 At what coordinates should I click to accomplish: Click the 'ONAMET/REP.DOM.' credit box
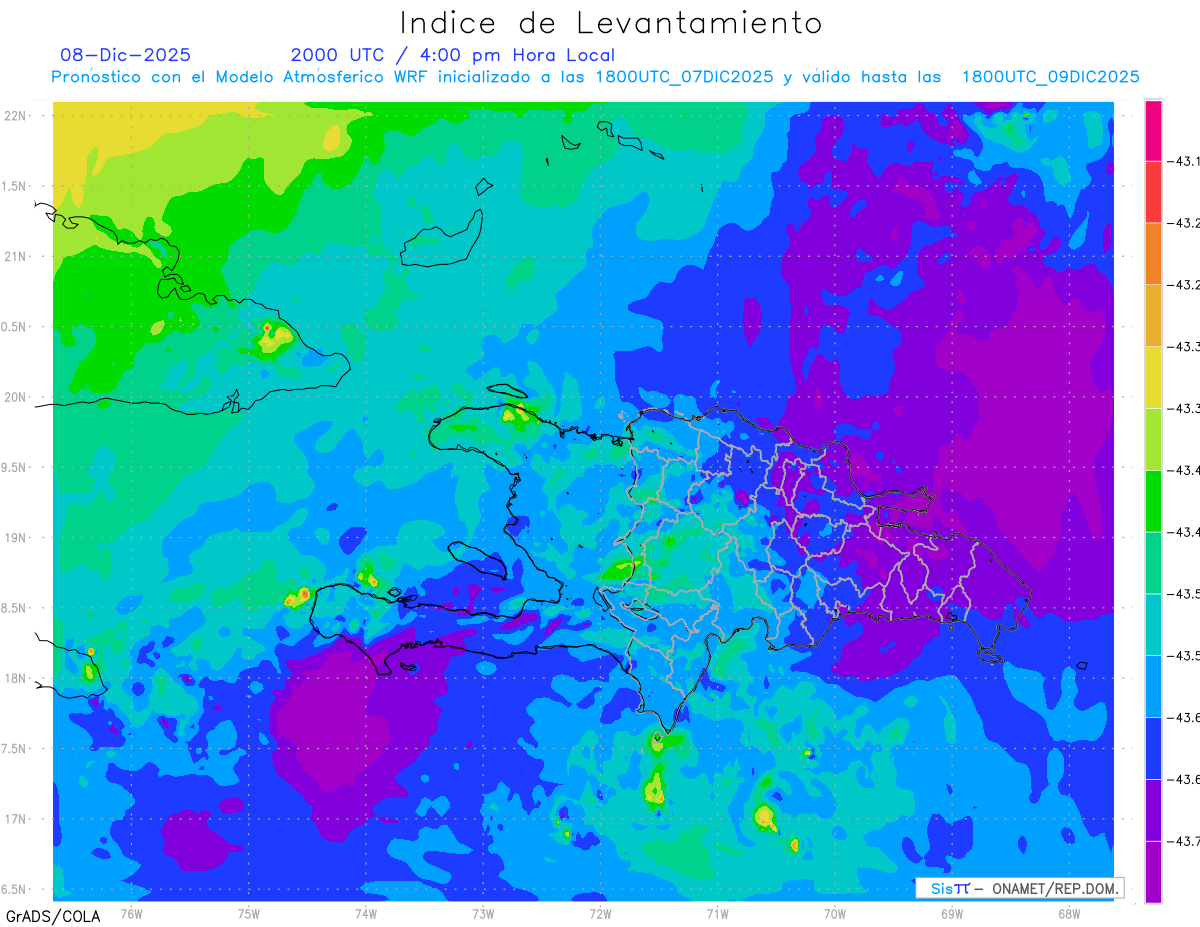[1019, 888]
